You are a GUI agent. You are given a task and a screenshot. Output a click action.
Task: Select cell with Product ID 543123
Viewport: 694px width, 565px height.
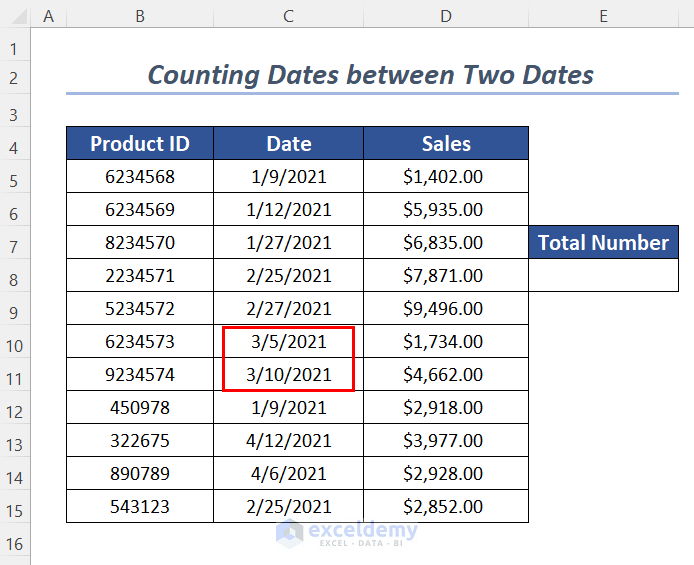click(x=140, y=506)
